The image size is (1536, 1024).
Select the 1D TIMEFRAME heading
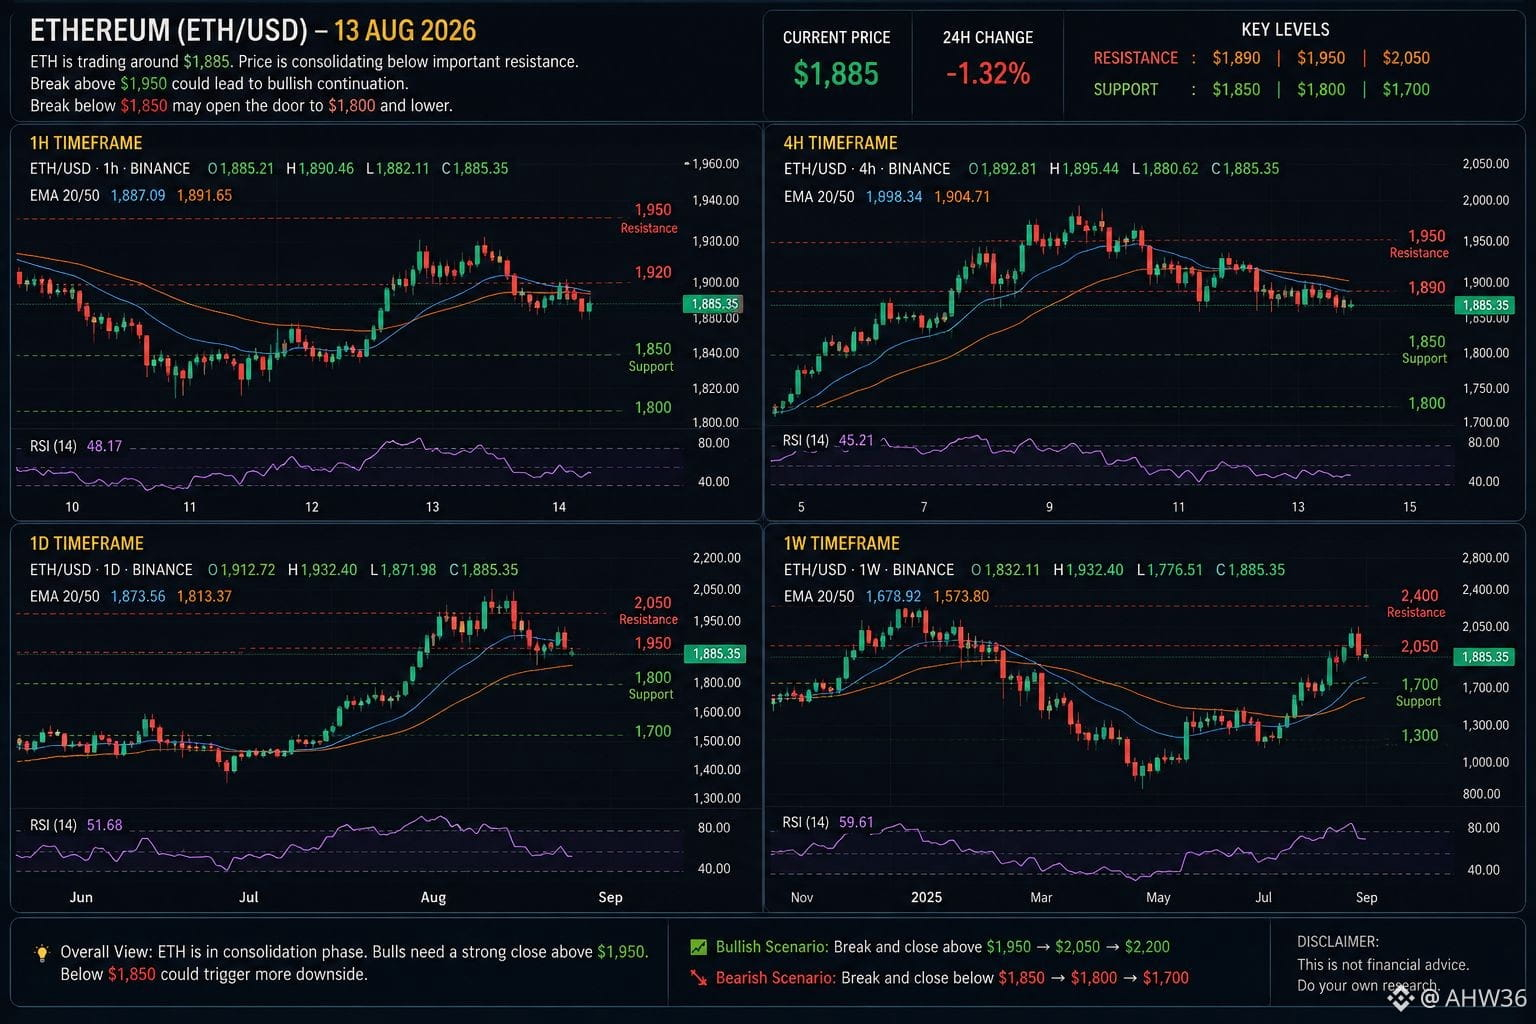tap(86, 543)
